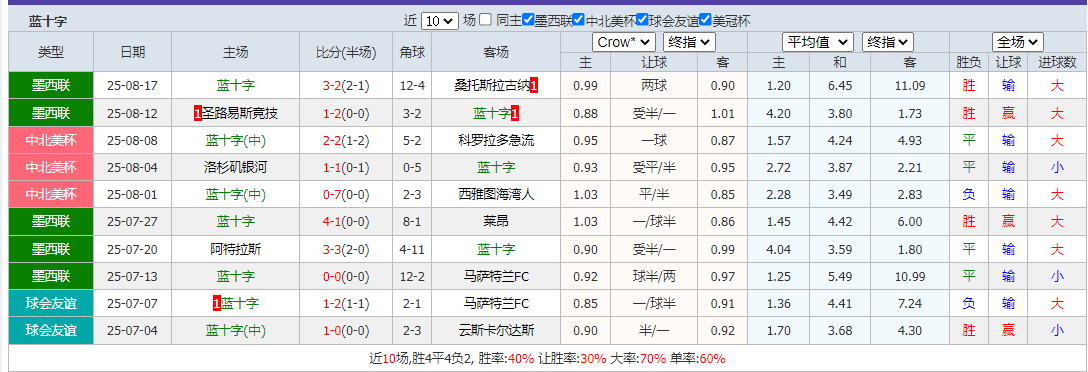Viewport: 1088px width, 372px height.
Task: Uncheck the 中北美杯 filter checkbox
Action: point(579,20)
